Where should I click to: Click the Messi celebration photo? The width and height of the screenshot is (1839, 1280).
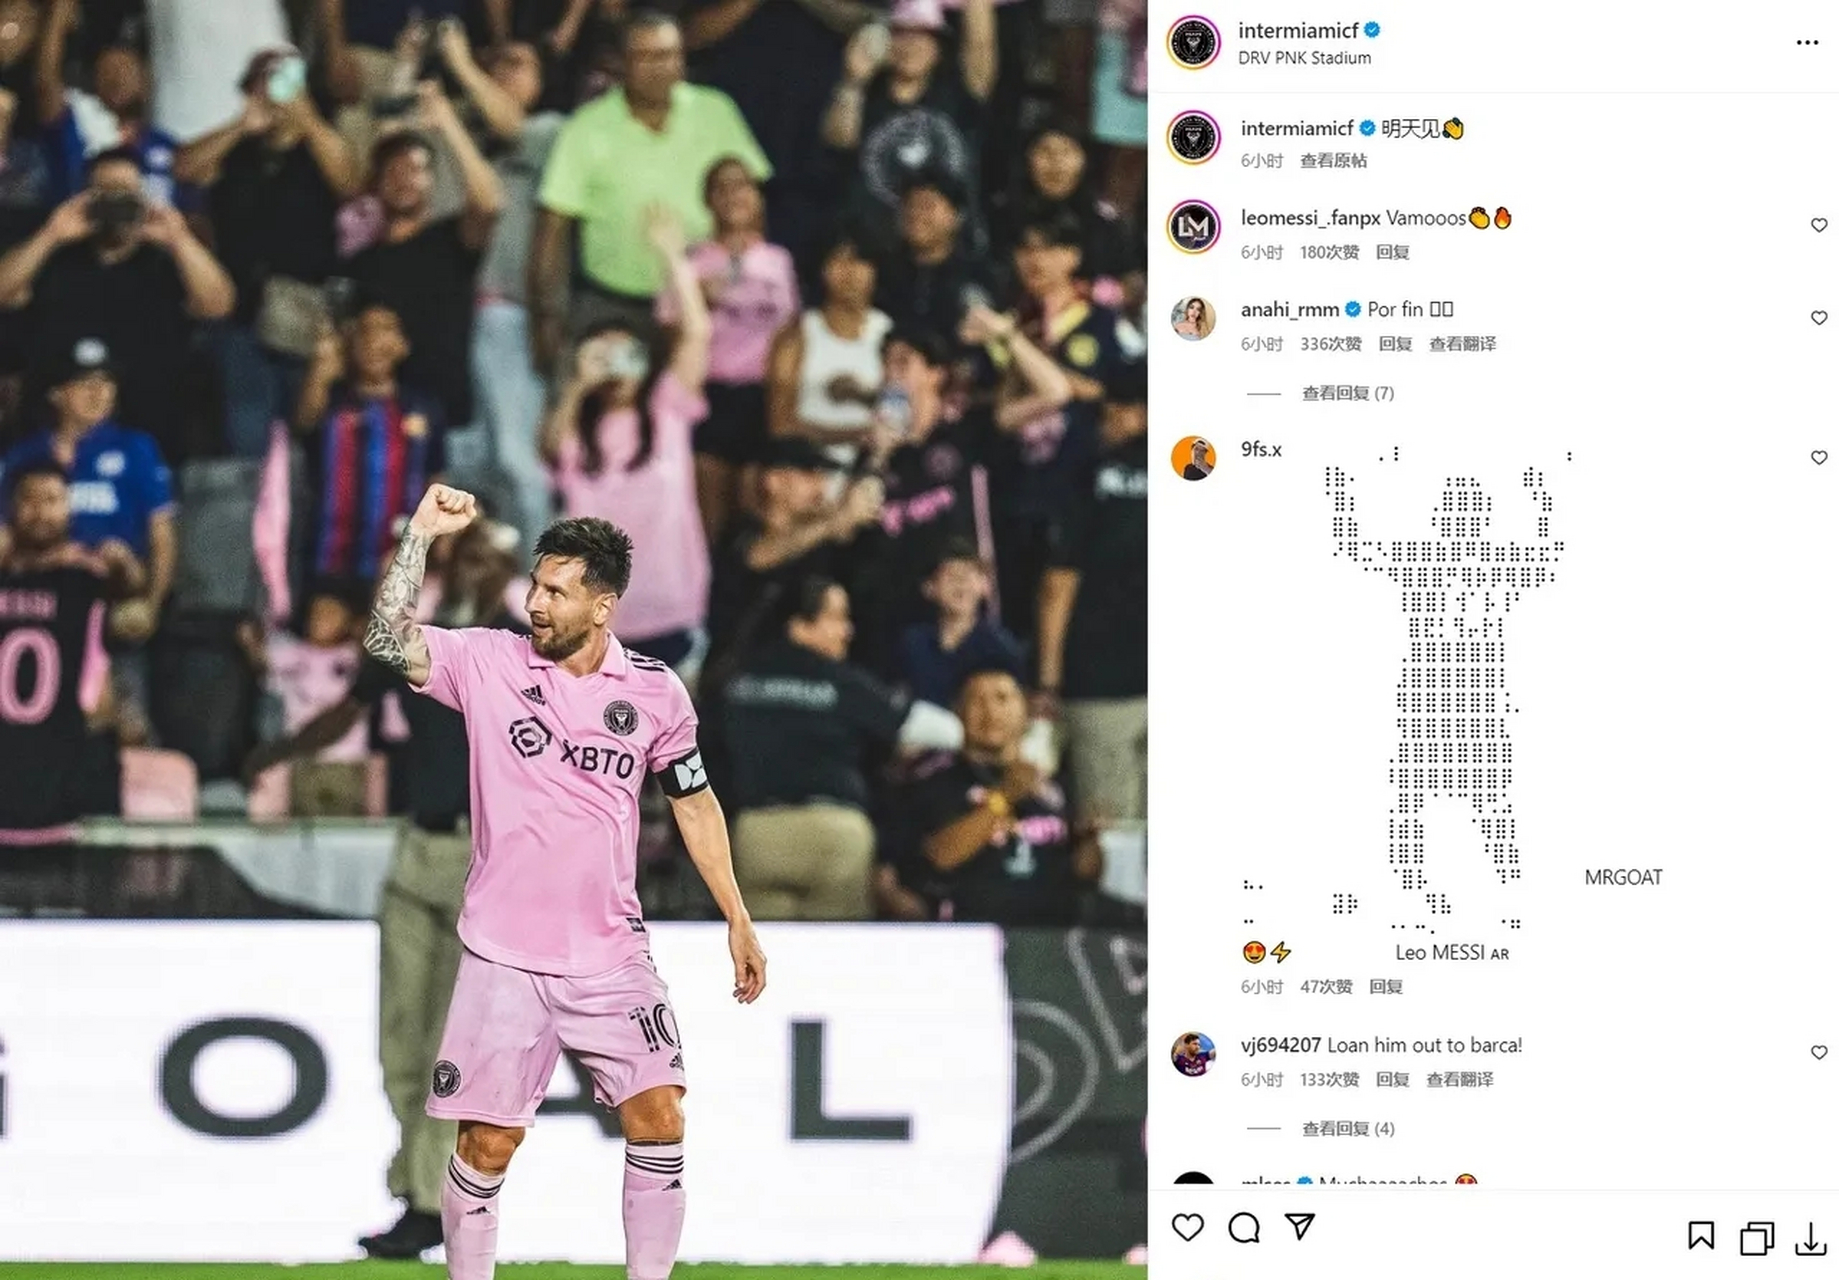click(573, 640)
